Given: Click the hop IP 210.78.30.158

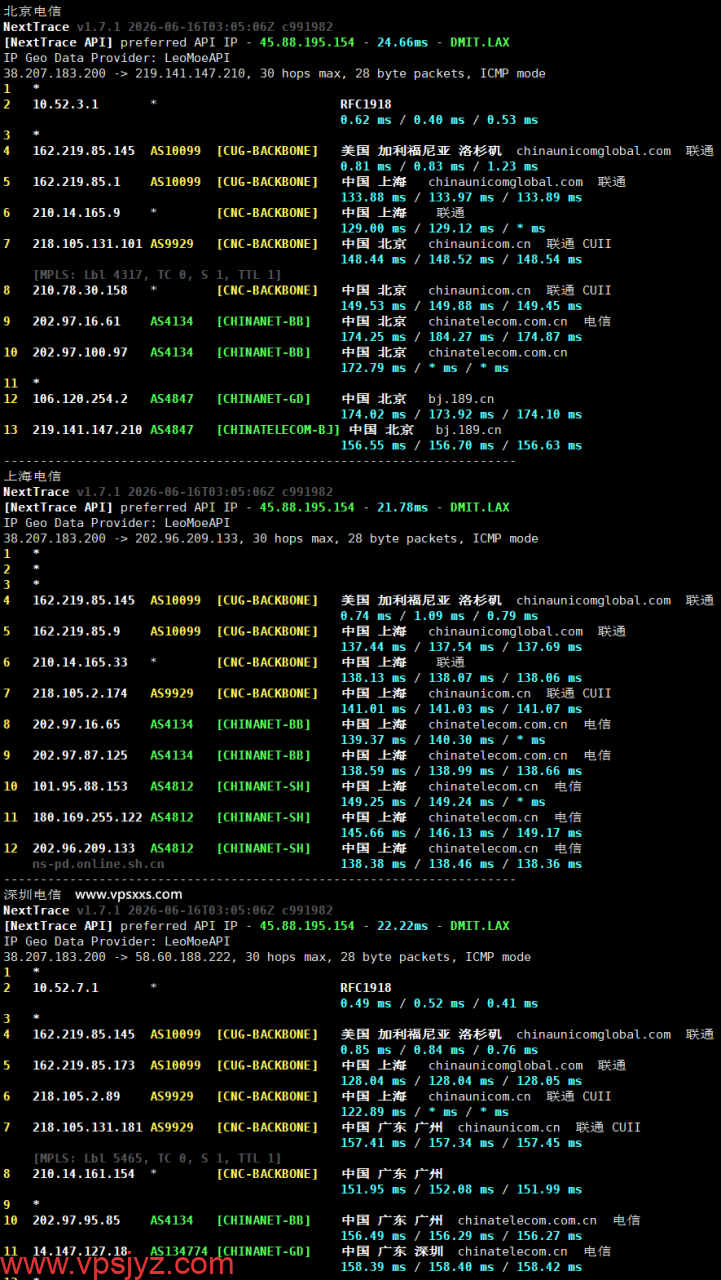Looking at the screenshot, I should tap(81, 290).
